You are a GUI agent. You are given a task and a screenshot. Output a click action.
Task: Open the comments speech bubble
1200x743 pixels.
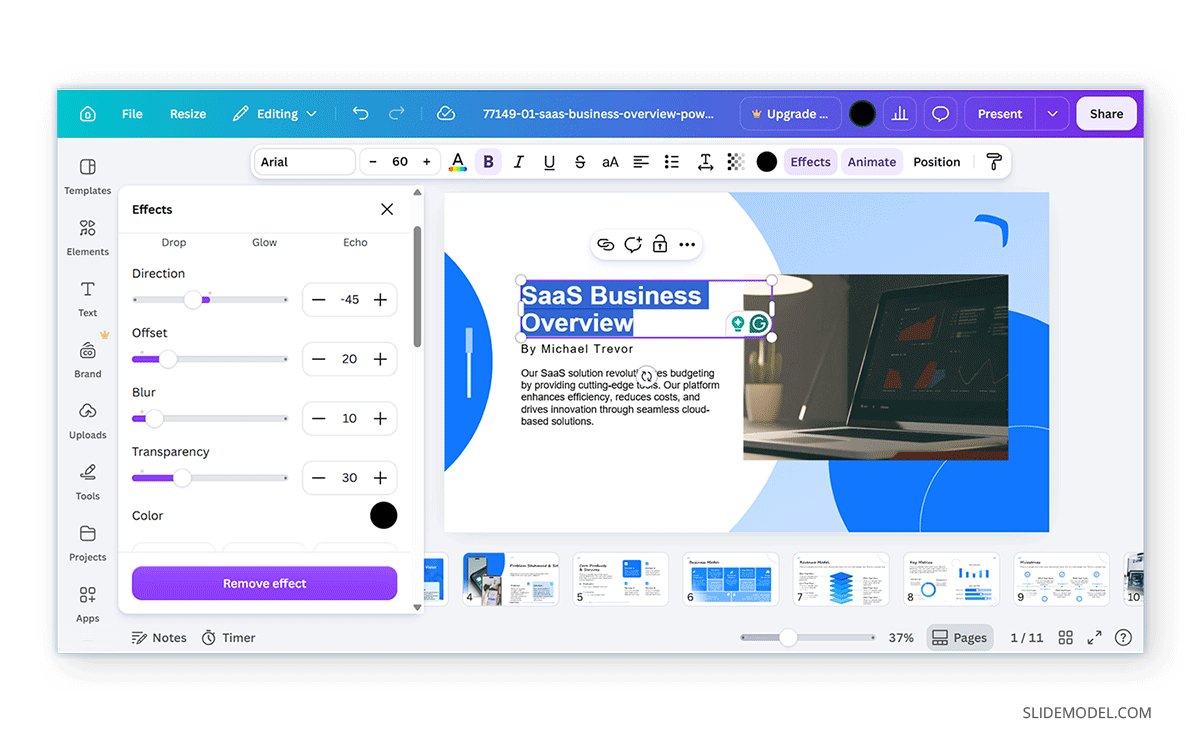pyautogui.click(x=940, y=114)
